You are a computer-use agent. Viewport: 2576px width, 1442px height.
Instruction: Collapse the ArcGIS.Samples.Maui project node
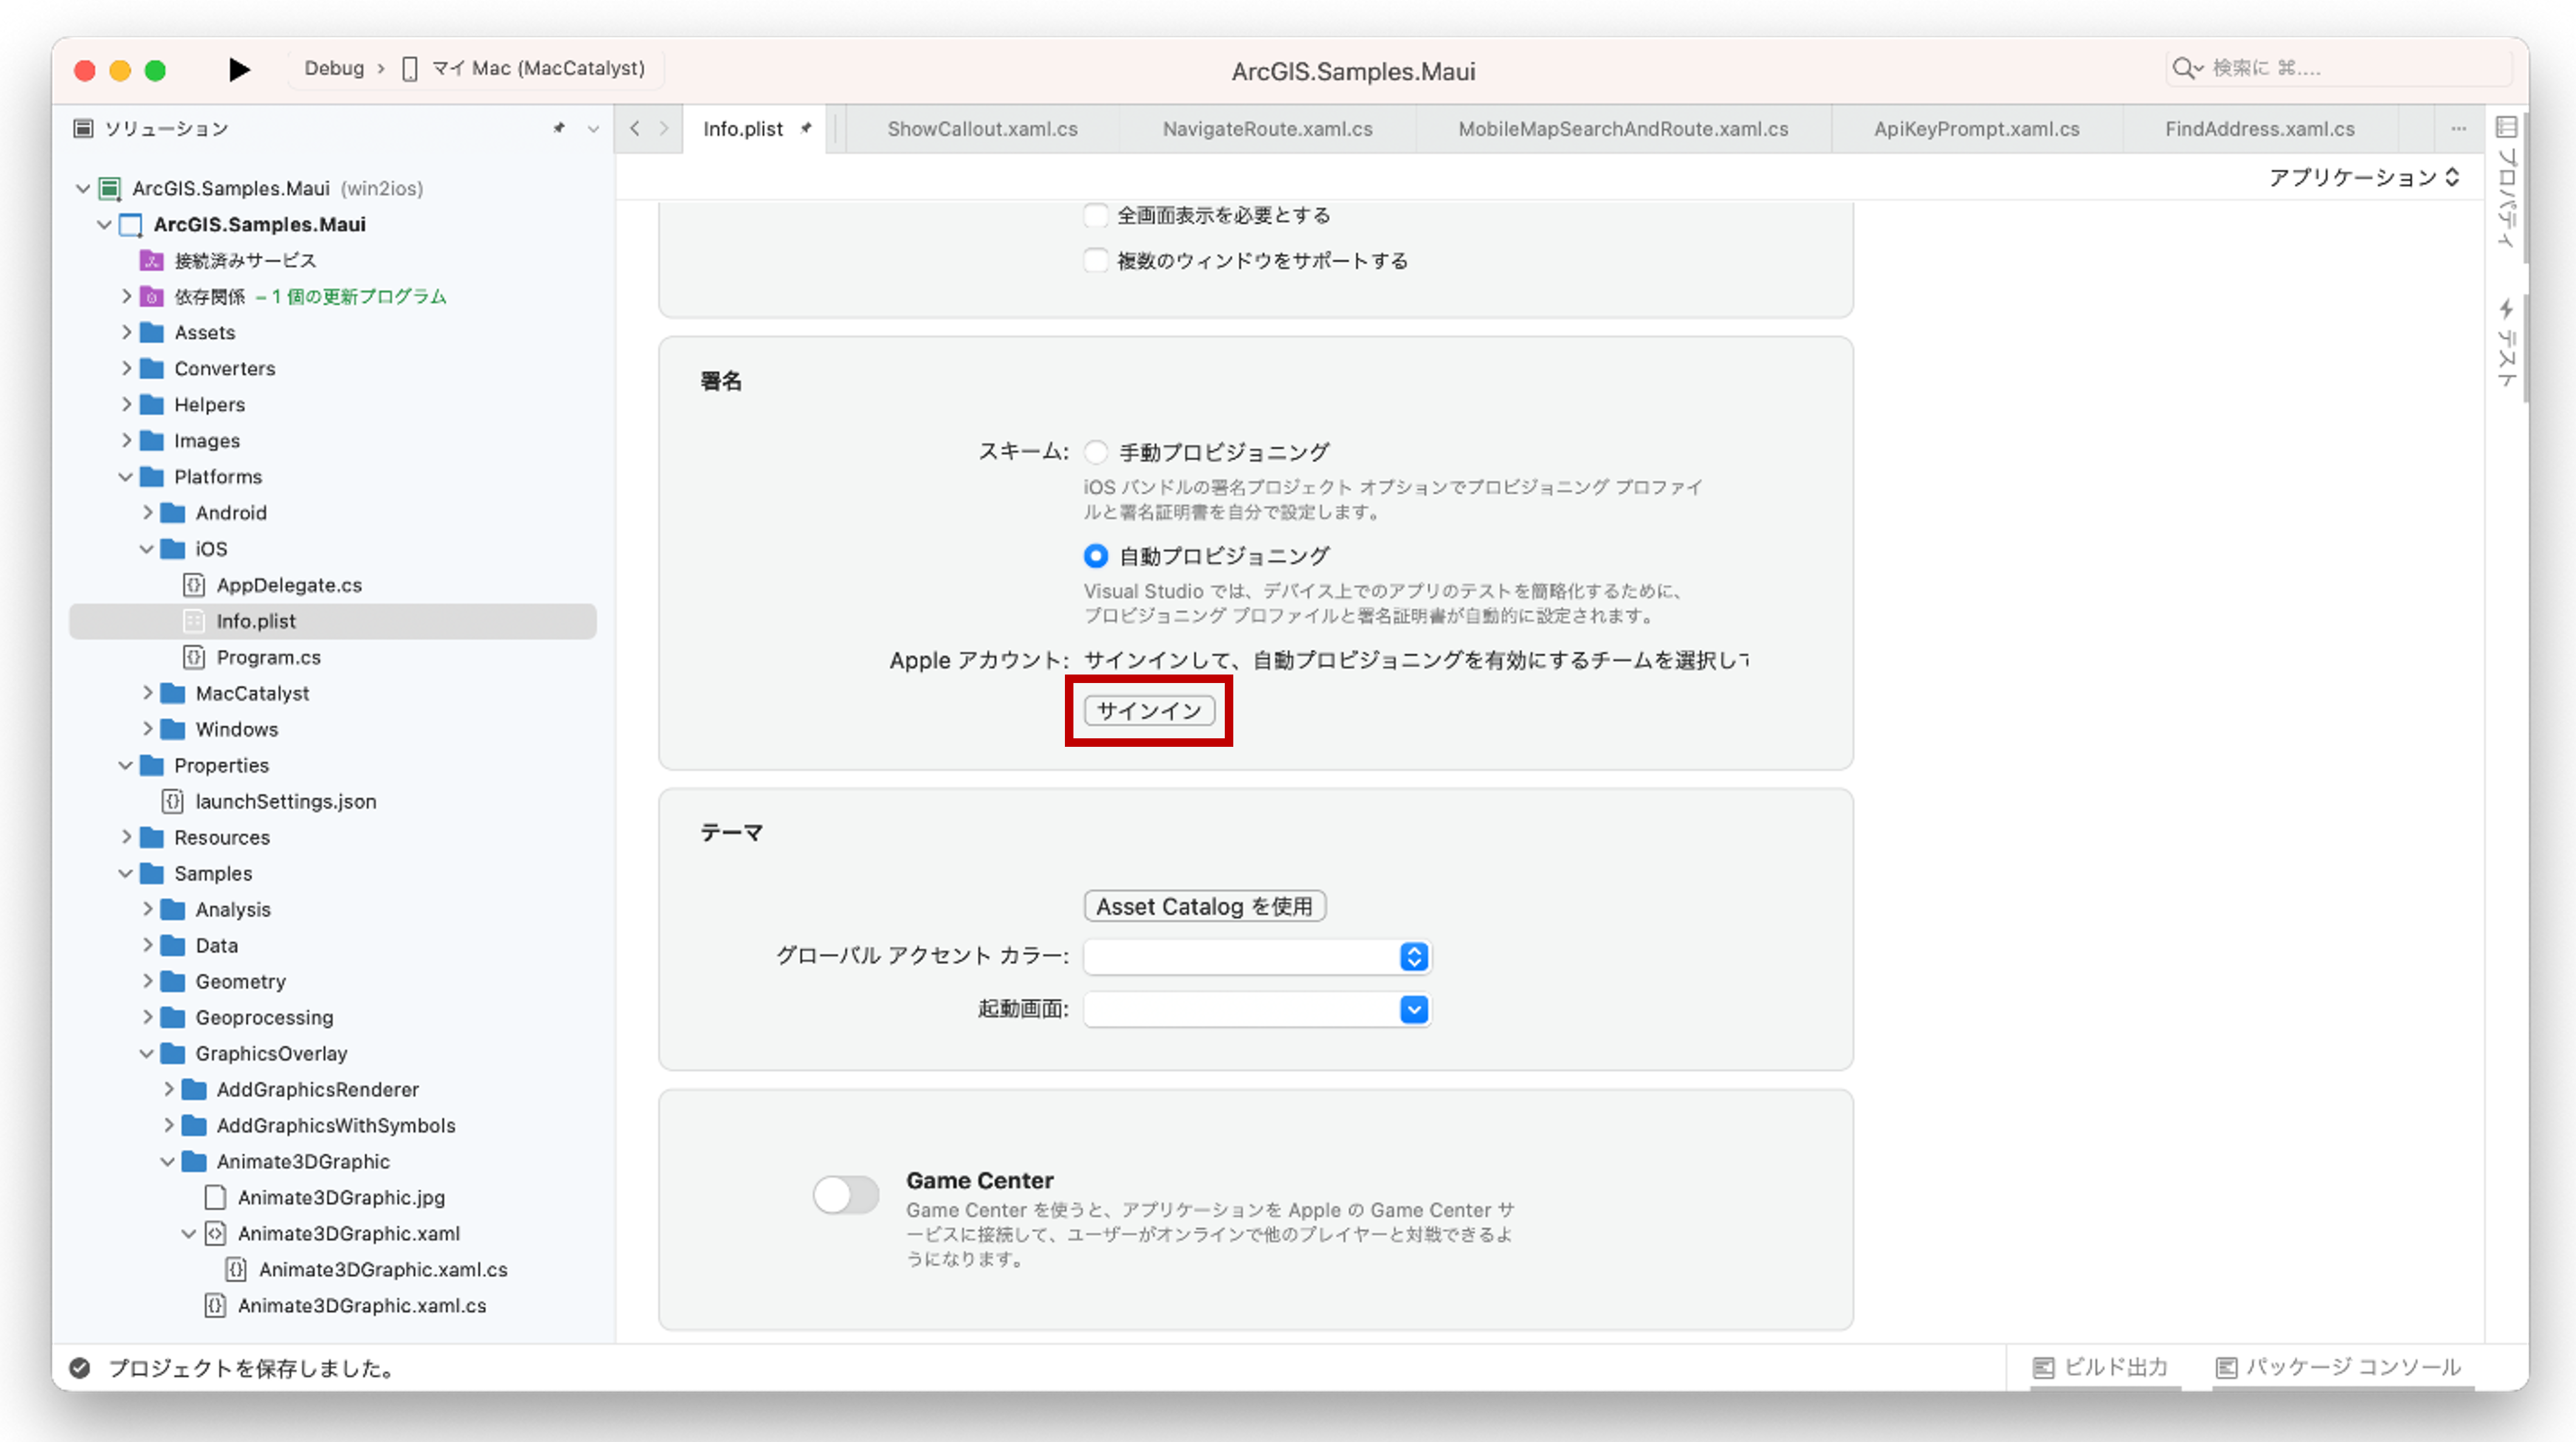point(104,224)
